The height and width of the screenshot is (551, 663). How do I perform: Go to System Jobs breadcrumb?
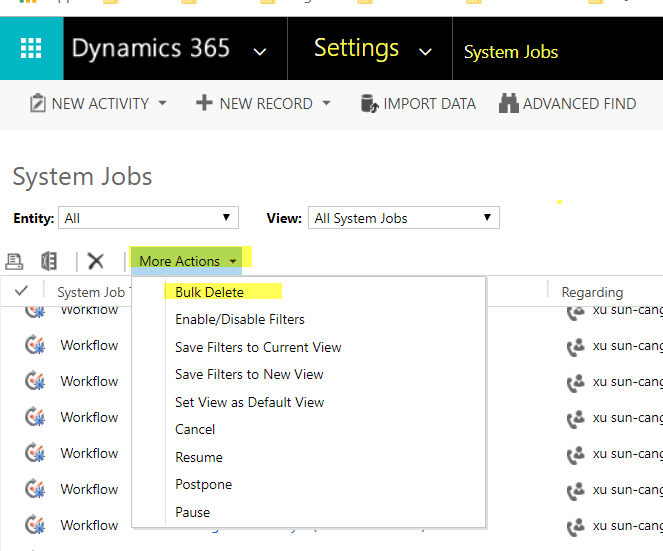tap(511, 52)
